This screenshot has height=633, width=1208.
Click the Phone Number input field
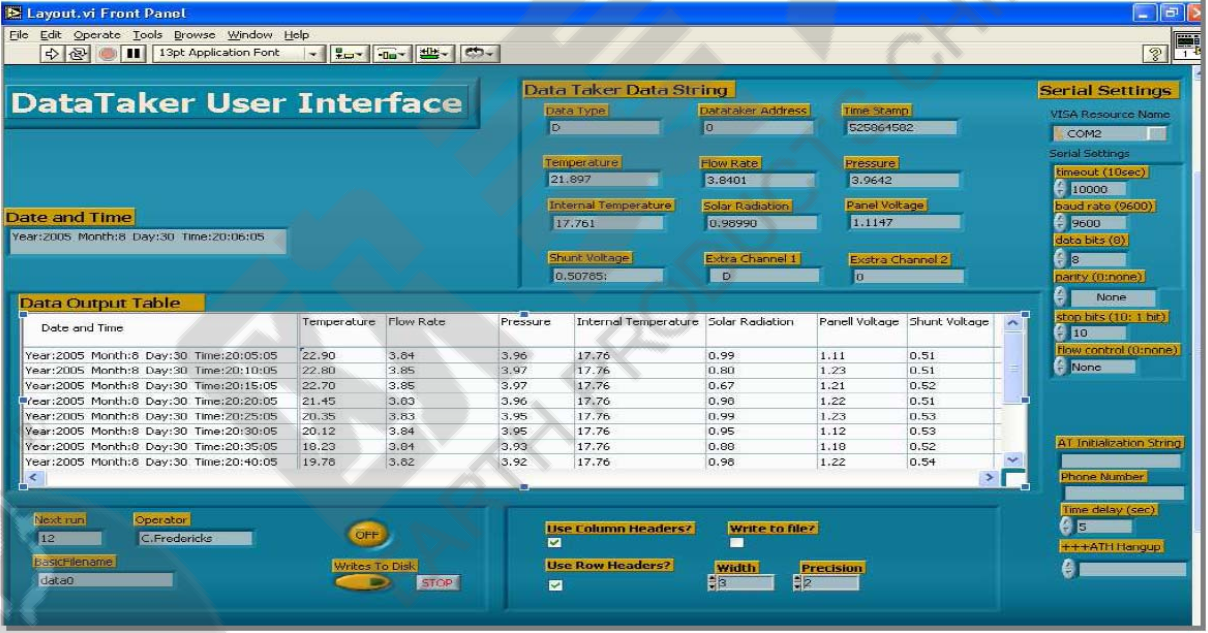point(1123,492)
